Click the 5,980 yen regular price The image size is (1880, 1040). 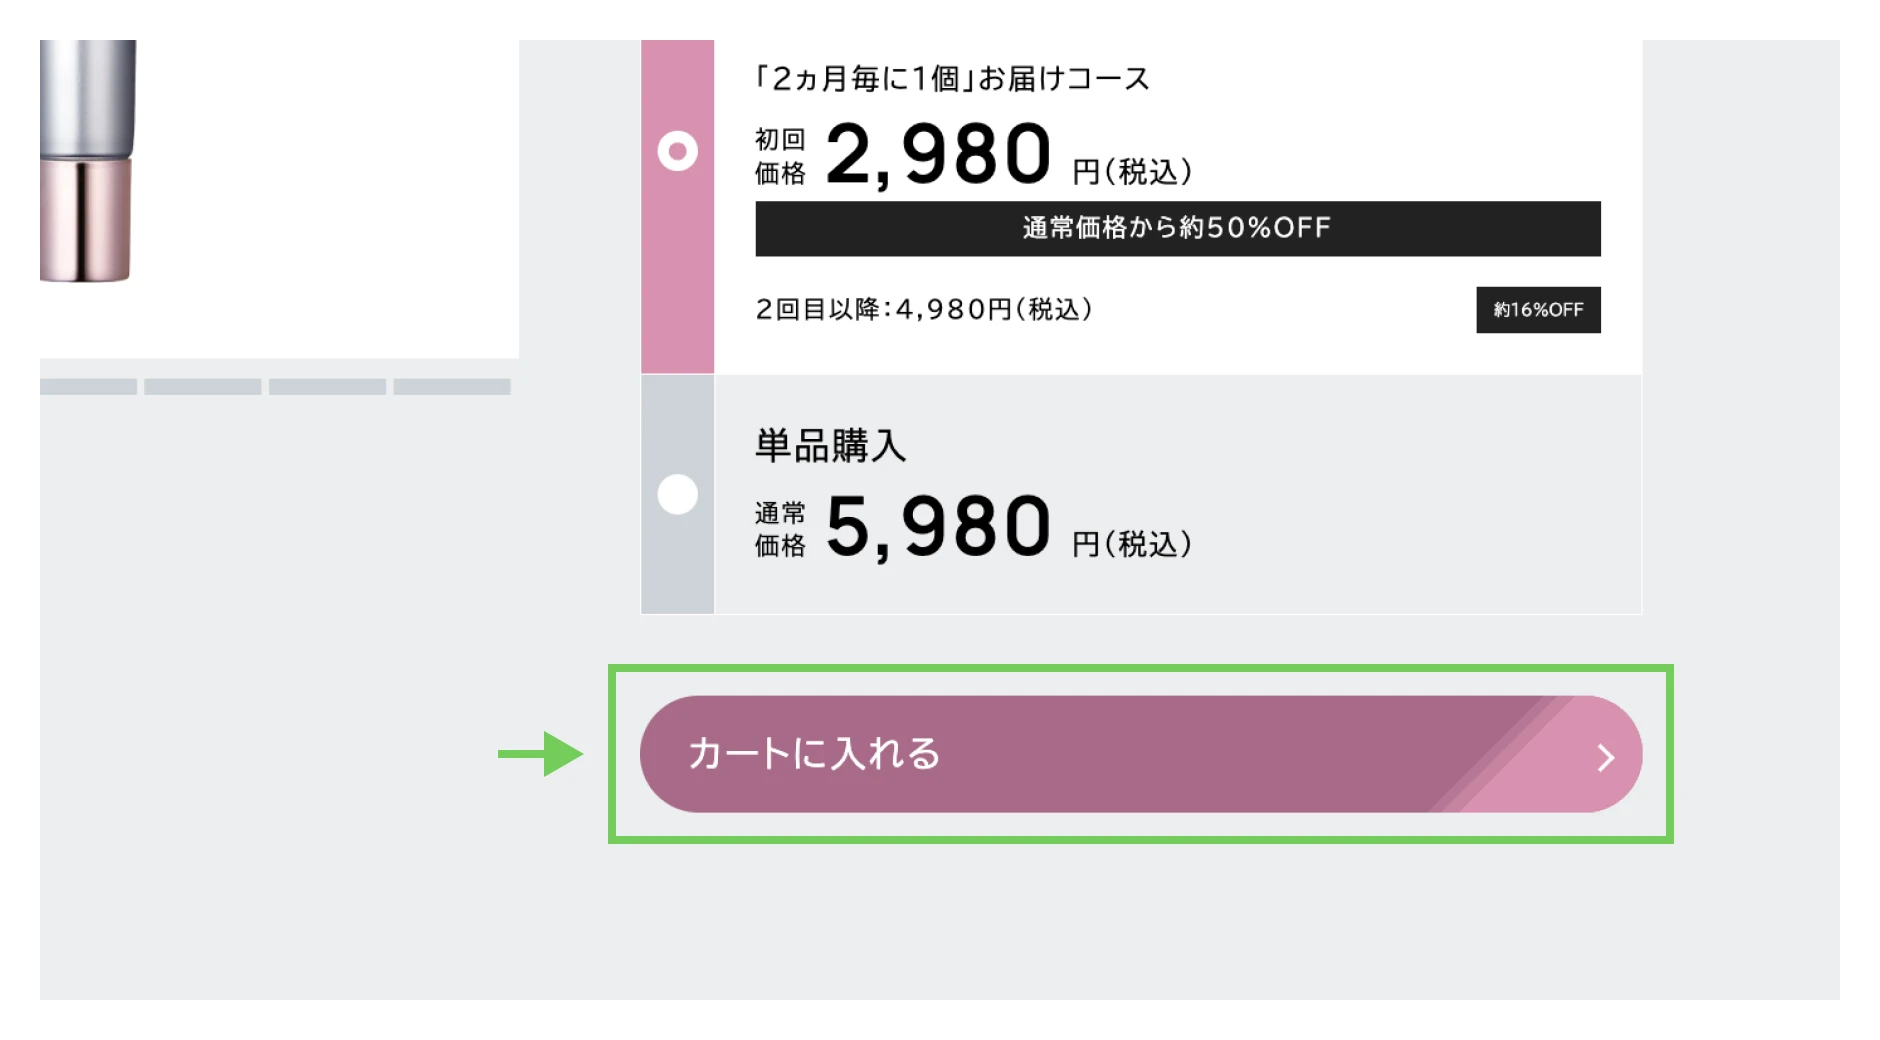point(938,527)
